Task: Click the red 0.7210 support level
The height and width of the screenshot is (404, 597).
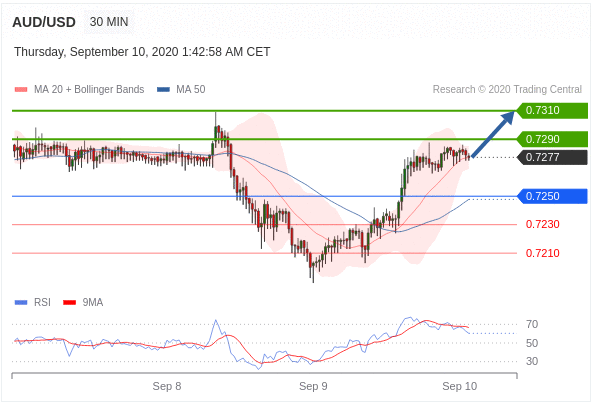Action: tap(543, 253)
